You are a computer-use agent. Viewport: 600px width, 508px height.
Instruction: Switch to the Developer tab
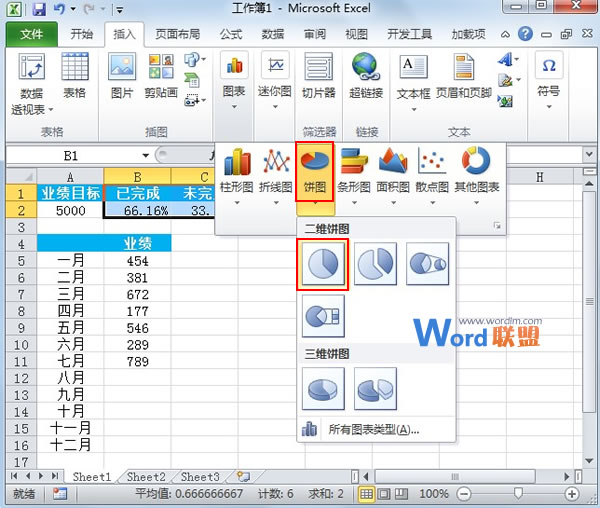[x=409, y=34]
